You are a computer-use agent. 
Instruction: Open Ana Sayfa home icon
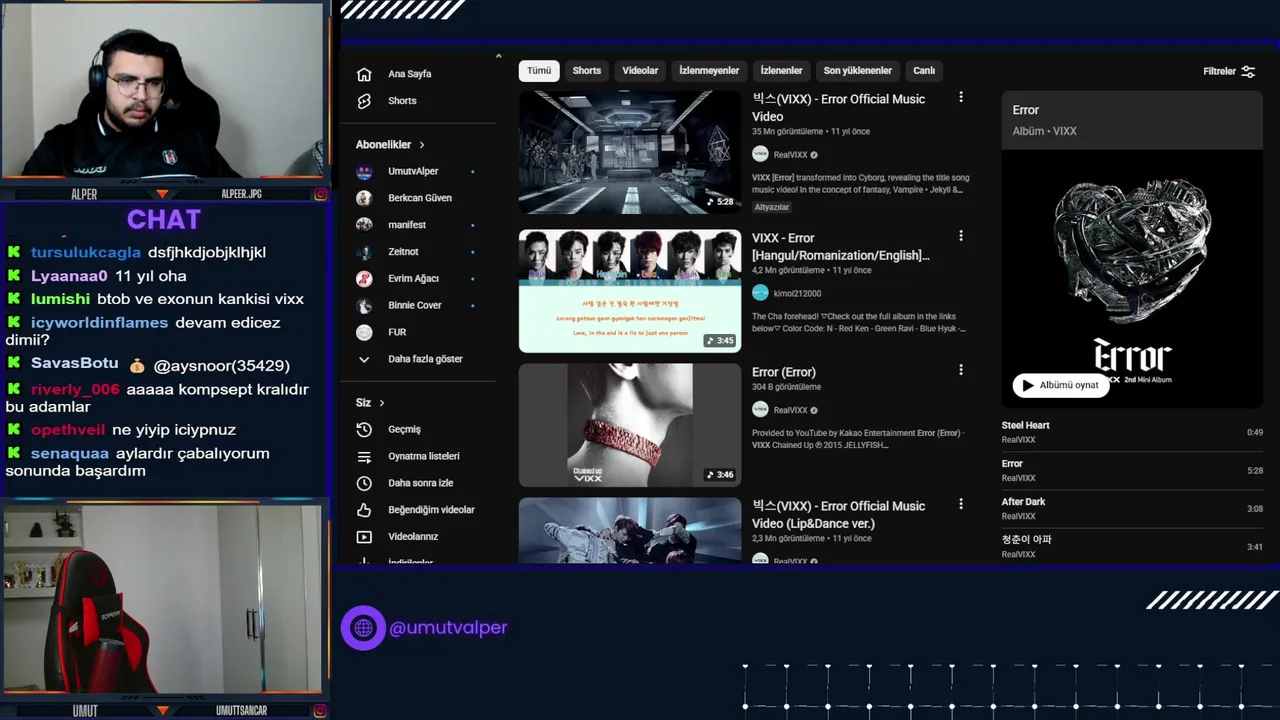364,74
